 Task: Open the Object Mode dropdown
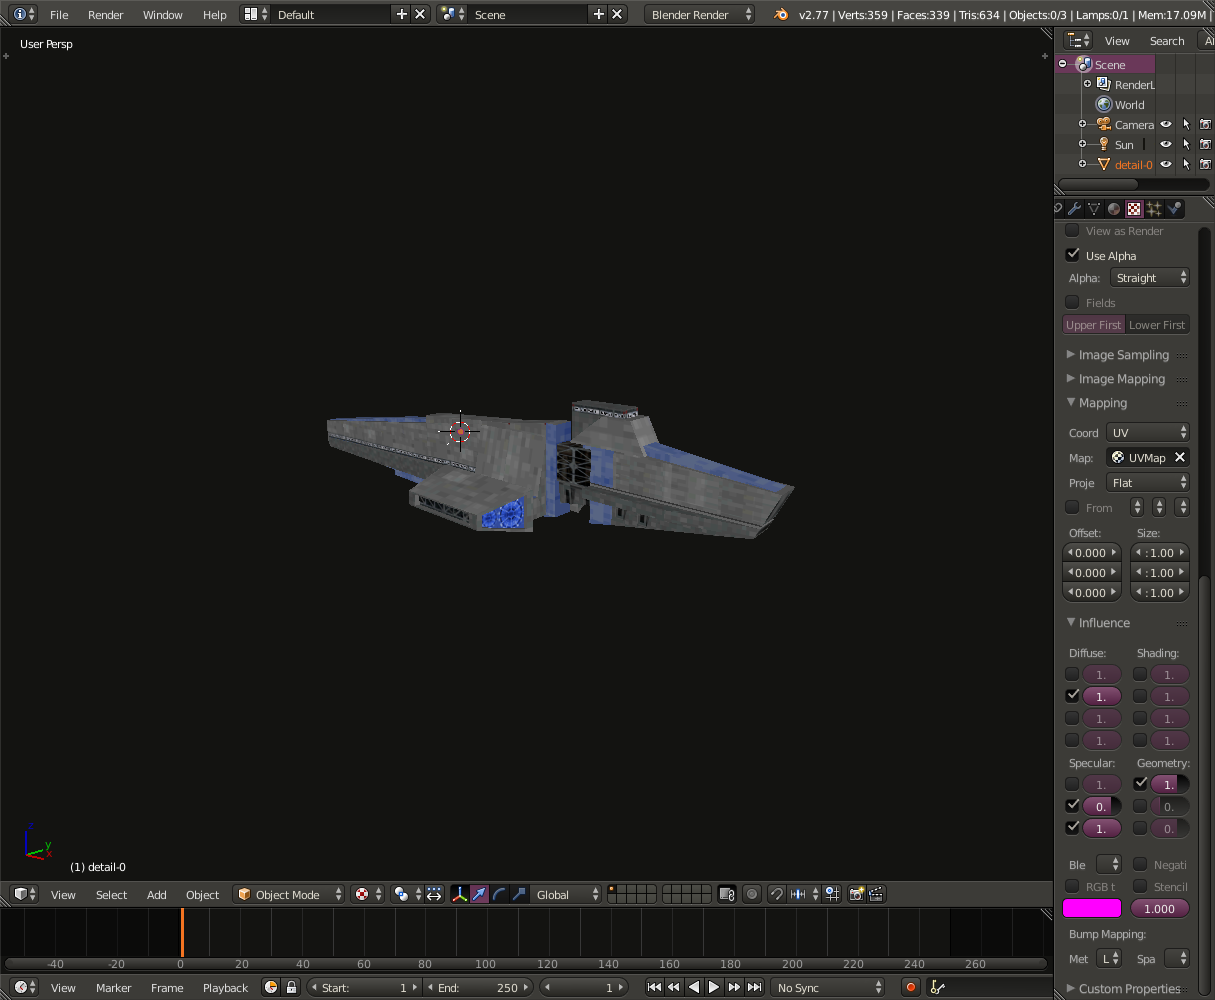[289, 894]
